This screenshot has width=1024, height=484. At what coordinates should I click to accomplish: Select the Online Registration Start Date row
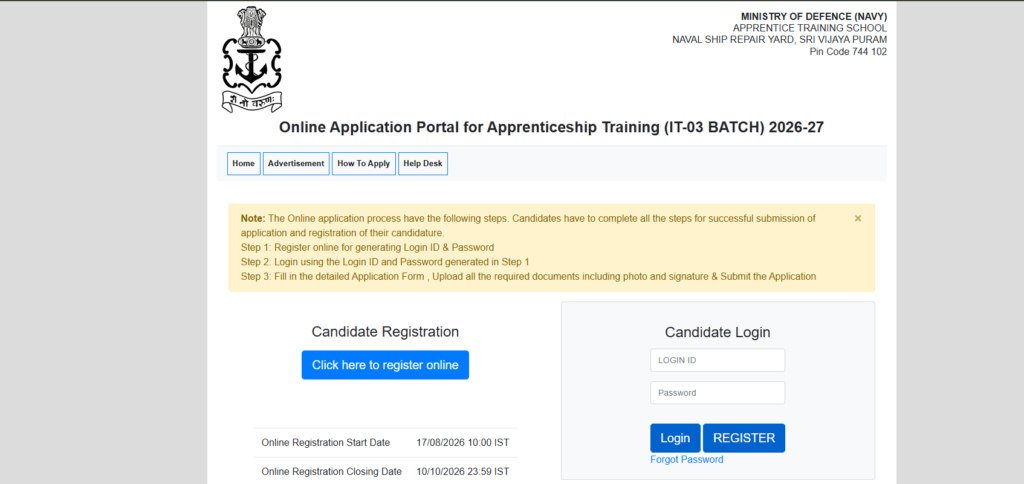385,442
